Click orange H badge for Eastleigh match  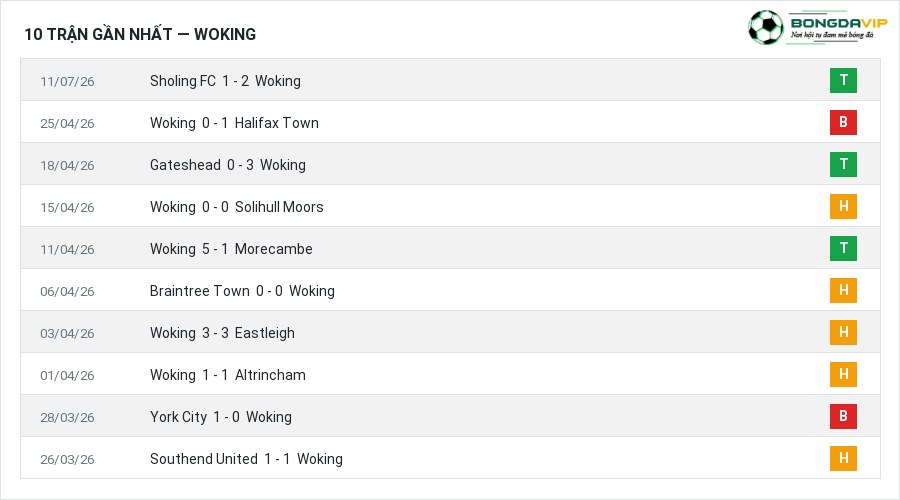tap(843, 332)
